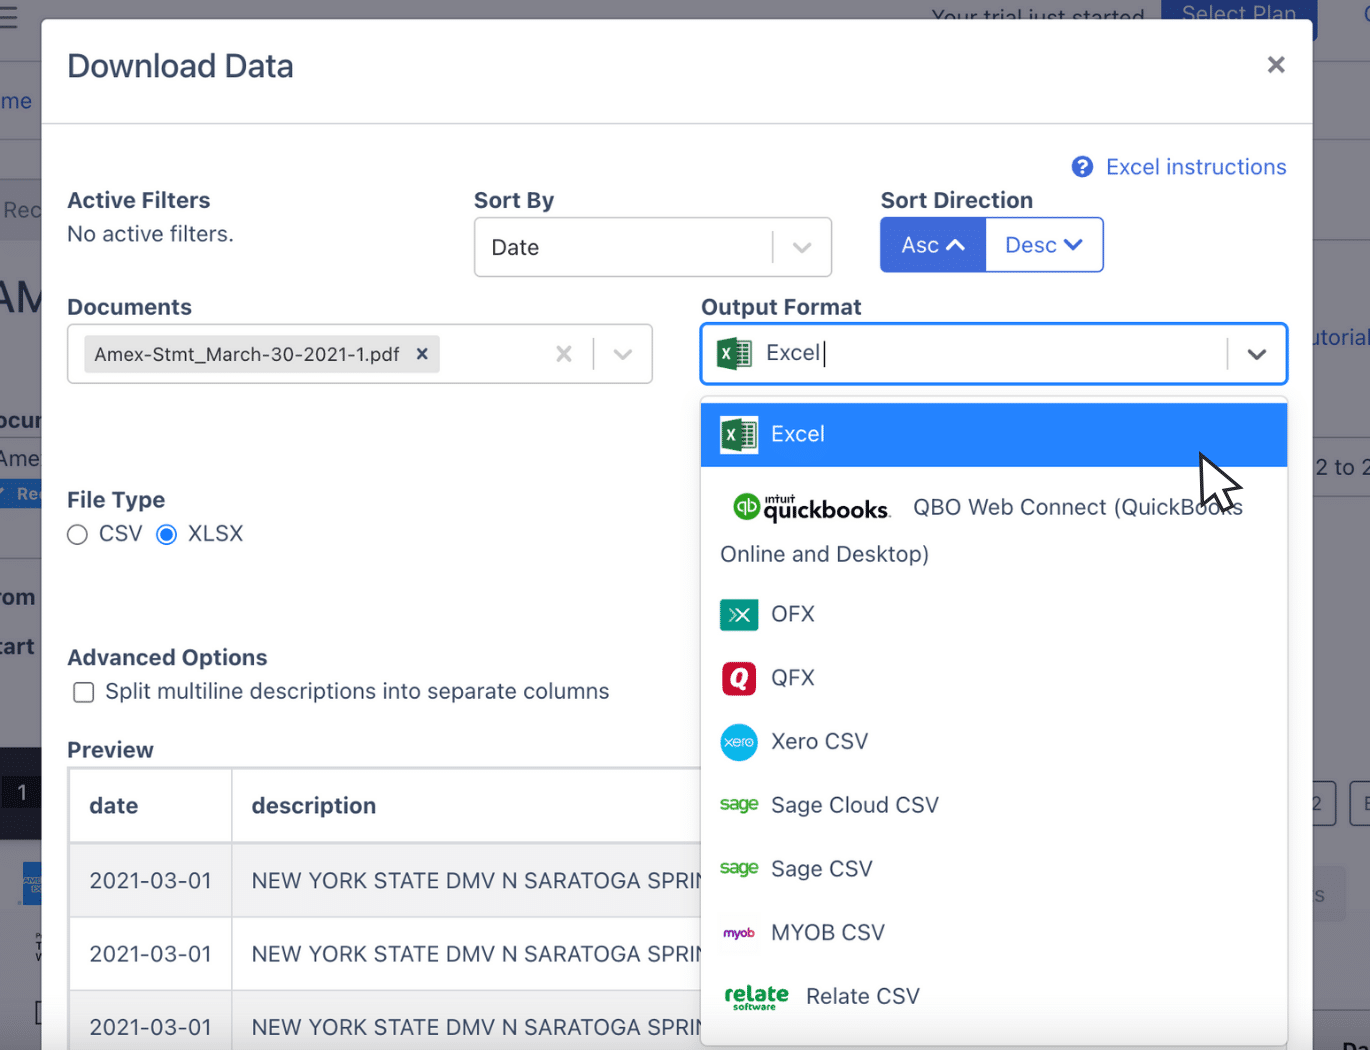Screen dimensions: 1370x1050
Task: Choose QBO Web Connect QuickBooks option
Action: 994,530
